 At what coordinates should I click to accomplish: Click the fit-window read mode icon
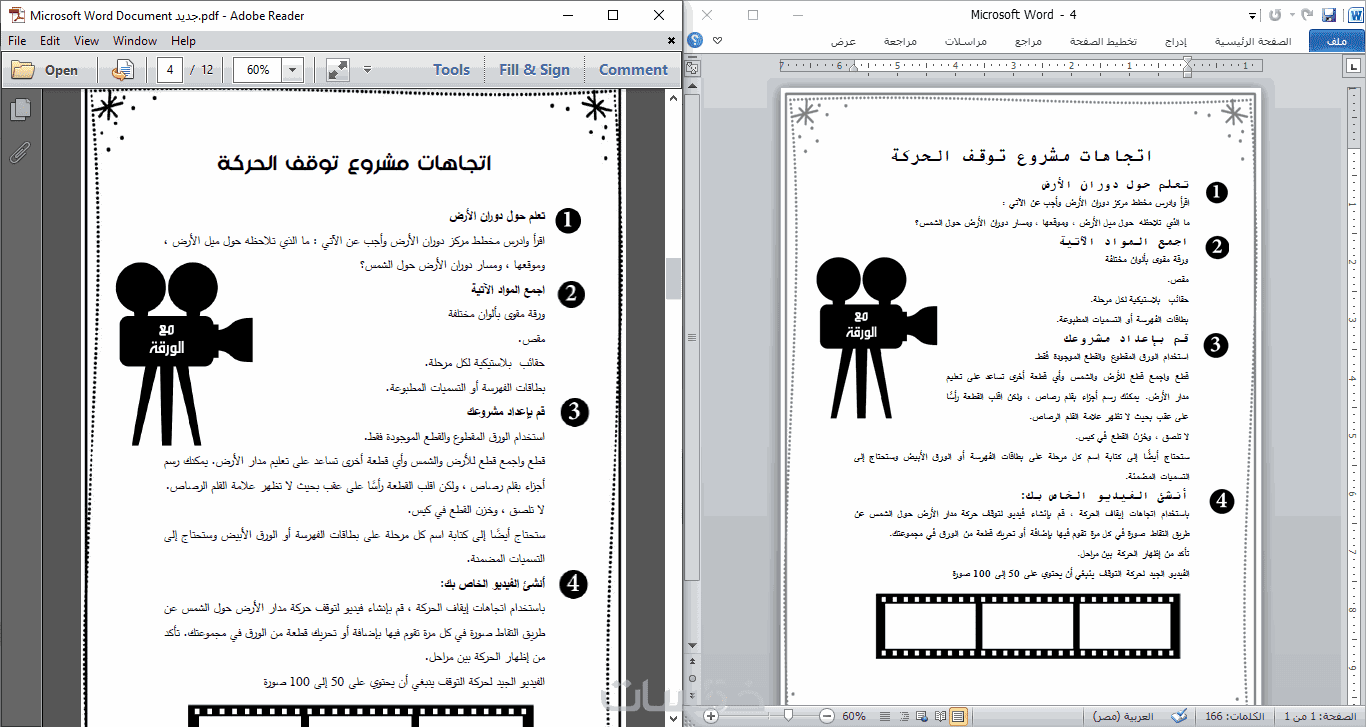338,70
